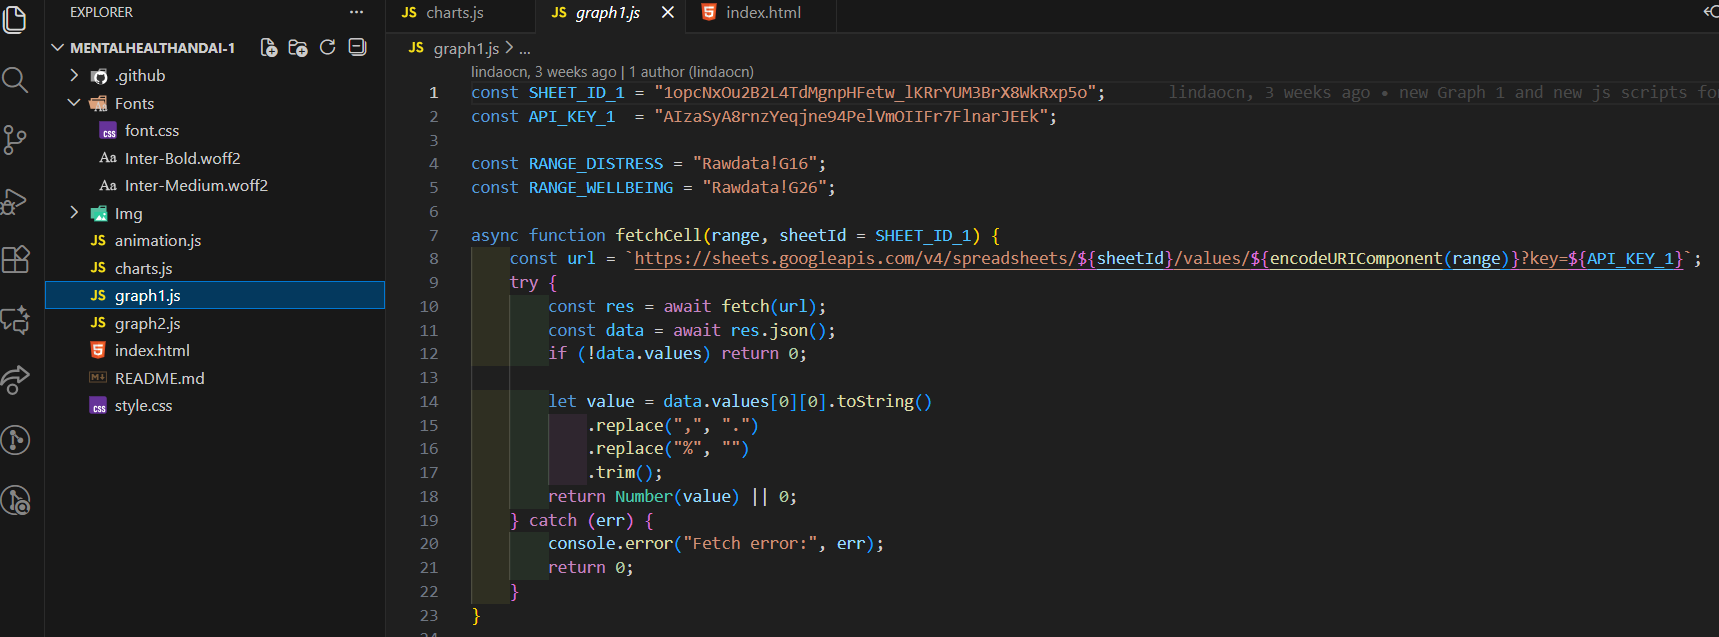Open the Run and Debug view
Image resolution: width=1719 pixels, height=637 pixels.
coord(15,201)
